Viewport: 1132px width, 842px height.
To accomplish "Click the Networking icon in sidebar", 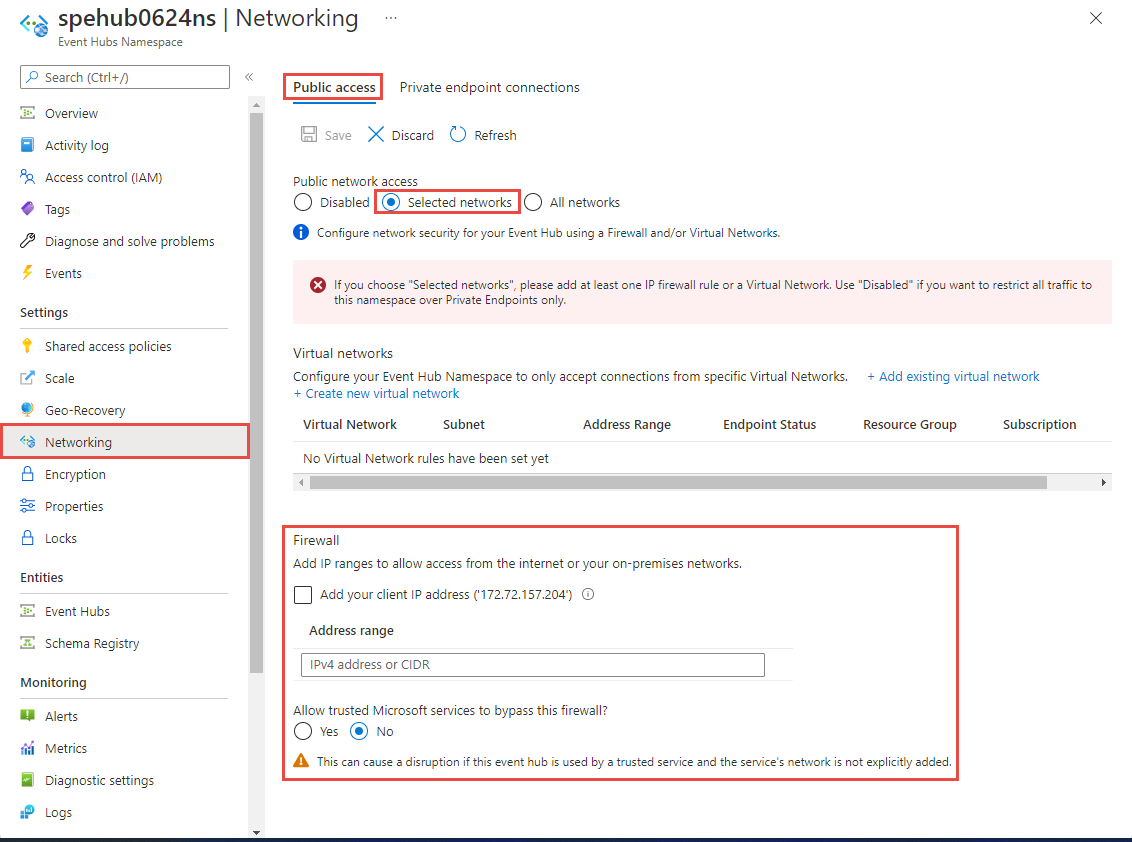I will point(27,441).
